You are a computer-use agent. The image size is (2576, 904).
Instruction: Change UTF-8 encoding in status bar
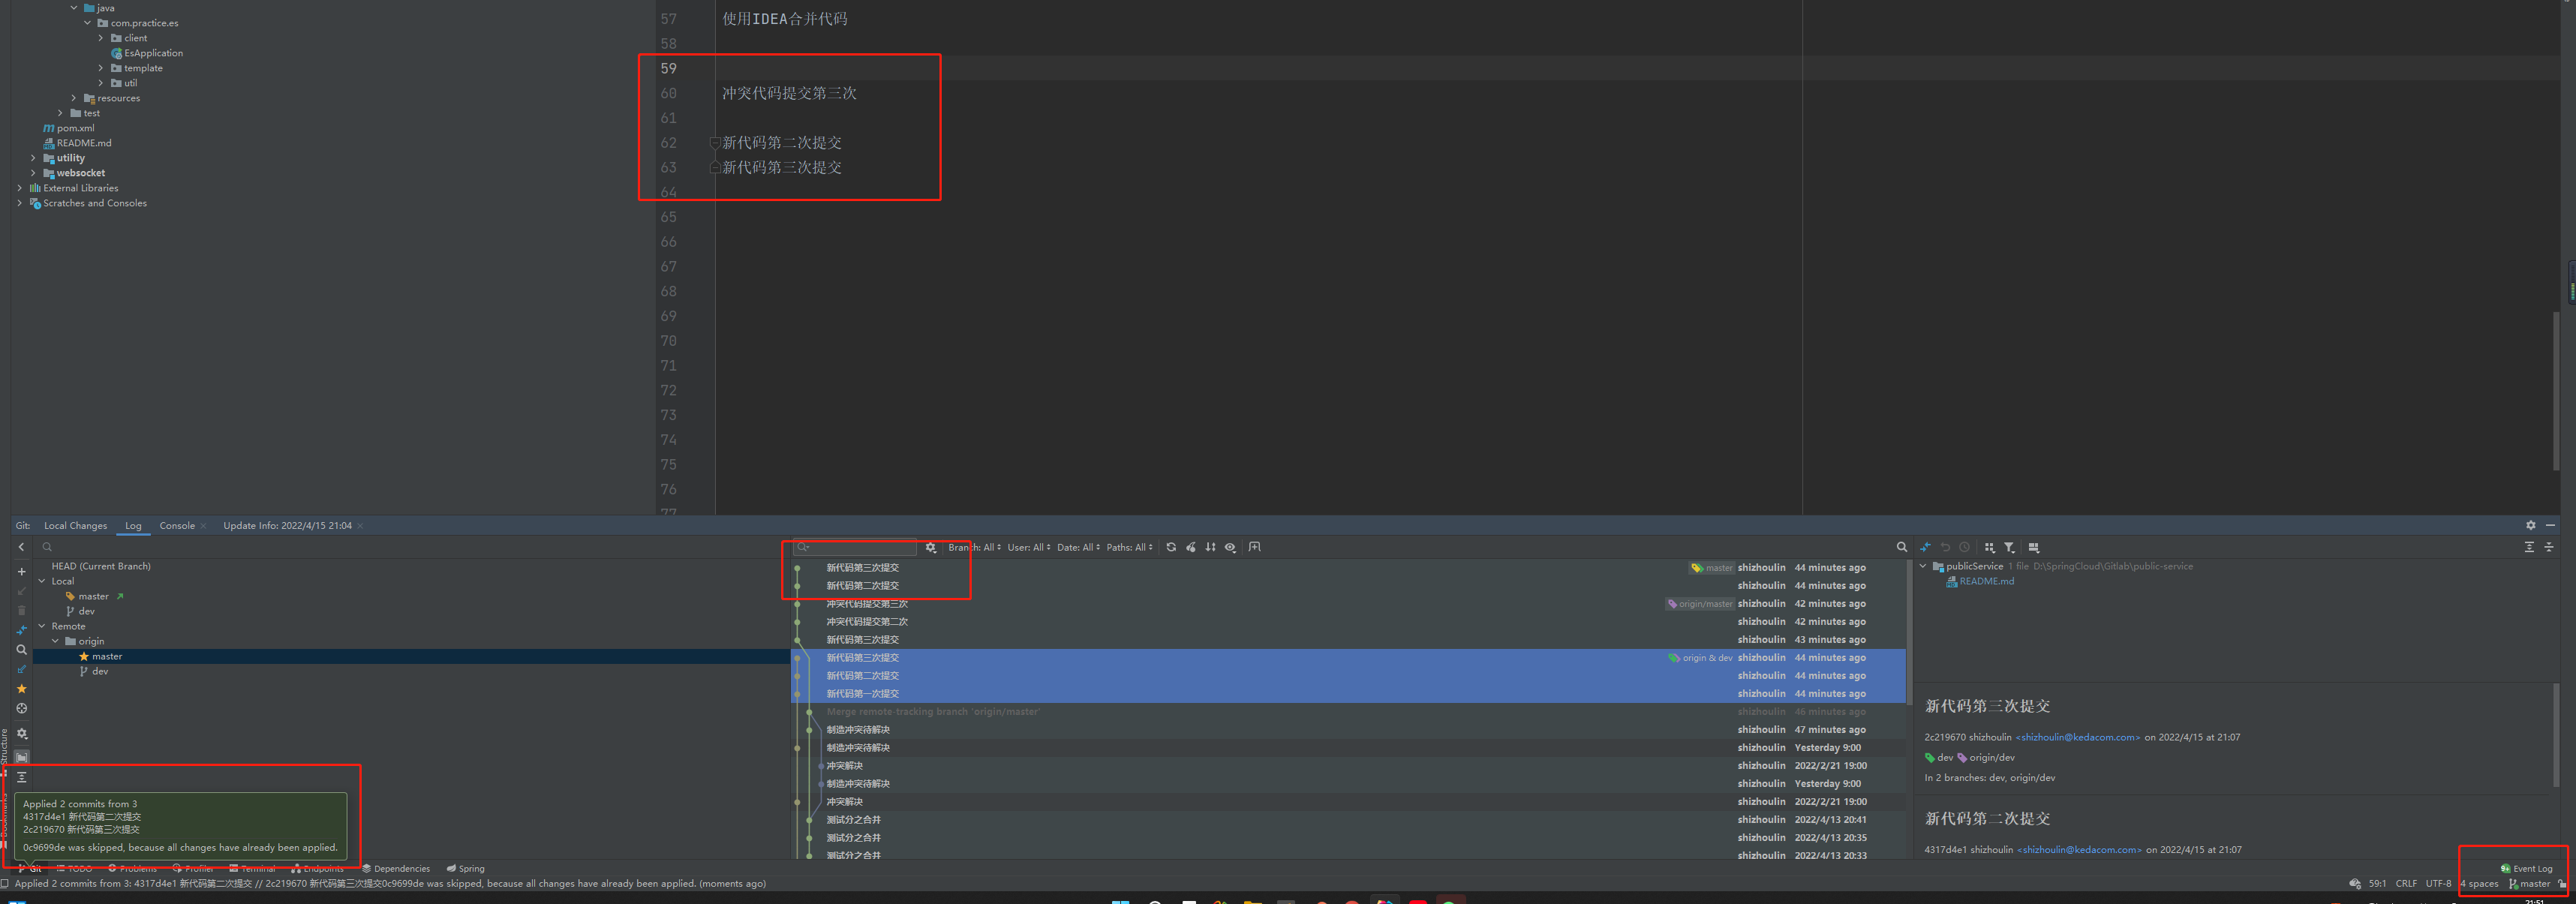pos(2438,884)
